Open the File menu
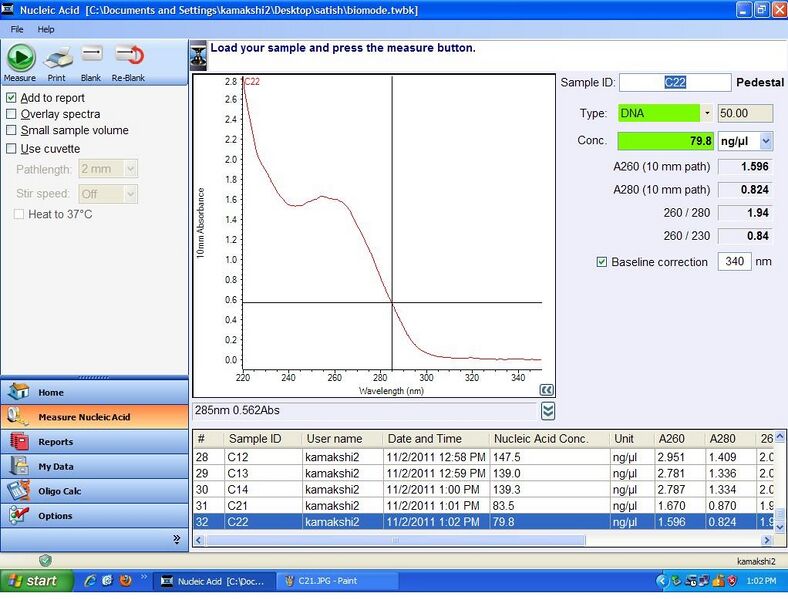 tap(17, 29)
